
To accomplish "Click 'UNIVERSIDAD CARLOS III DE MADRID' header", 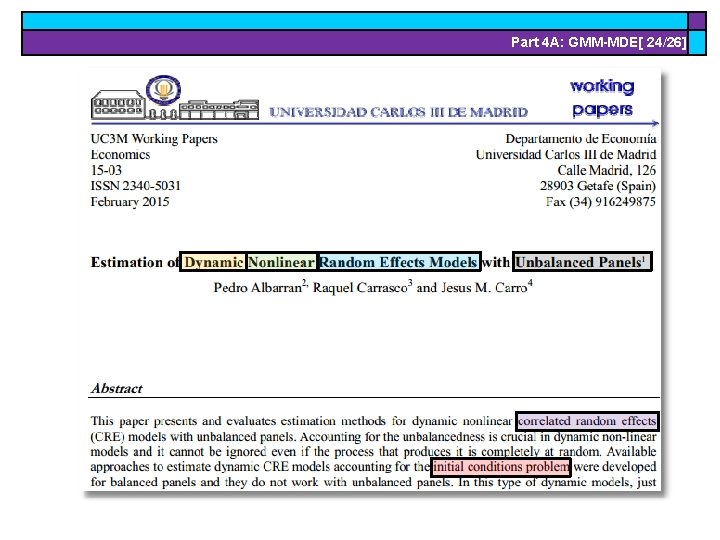I will click(x=399, y=112).
